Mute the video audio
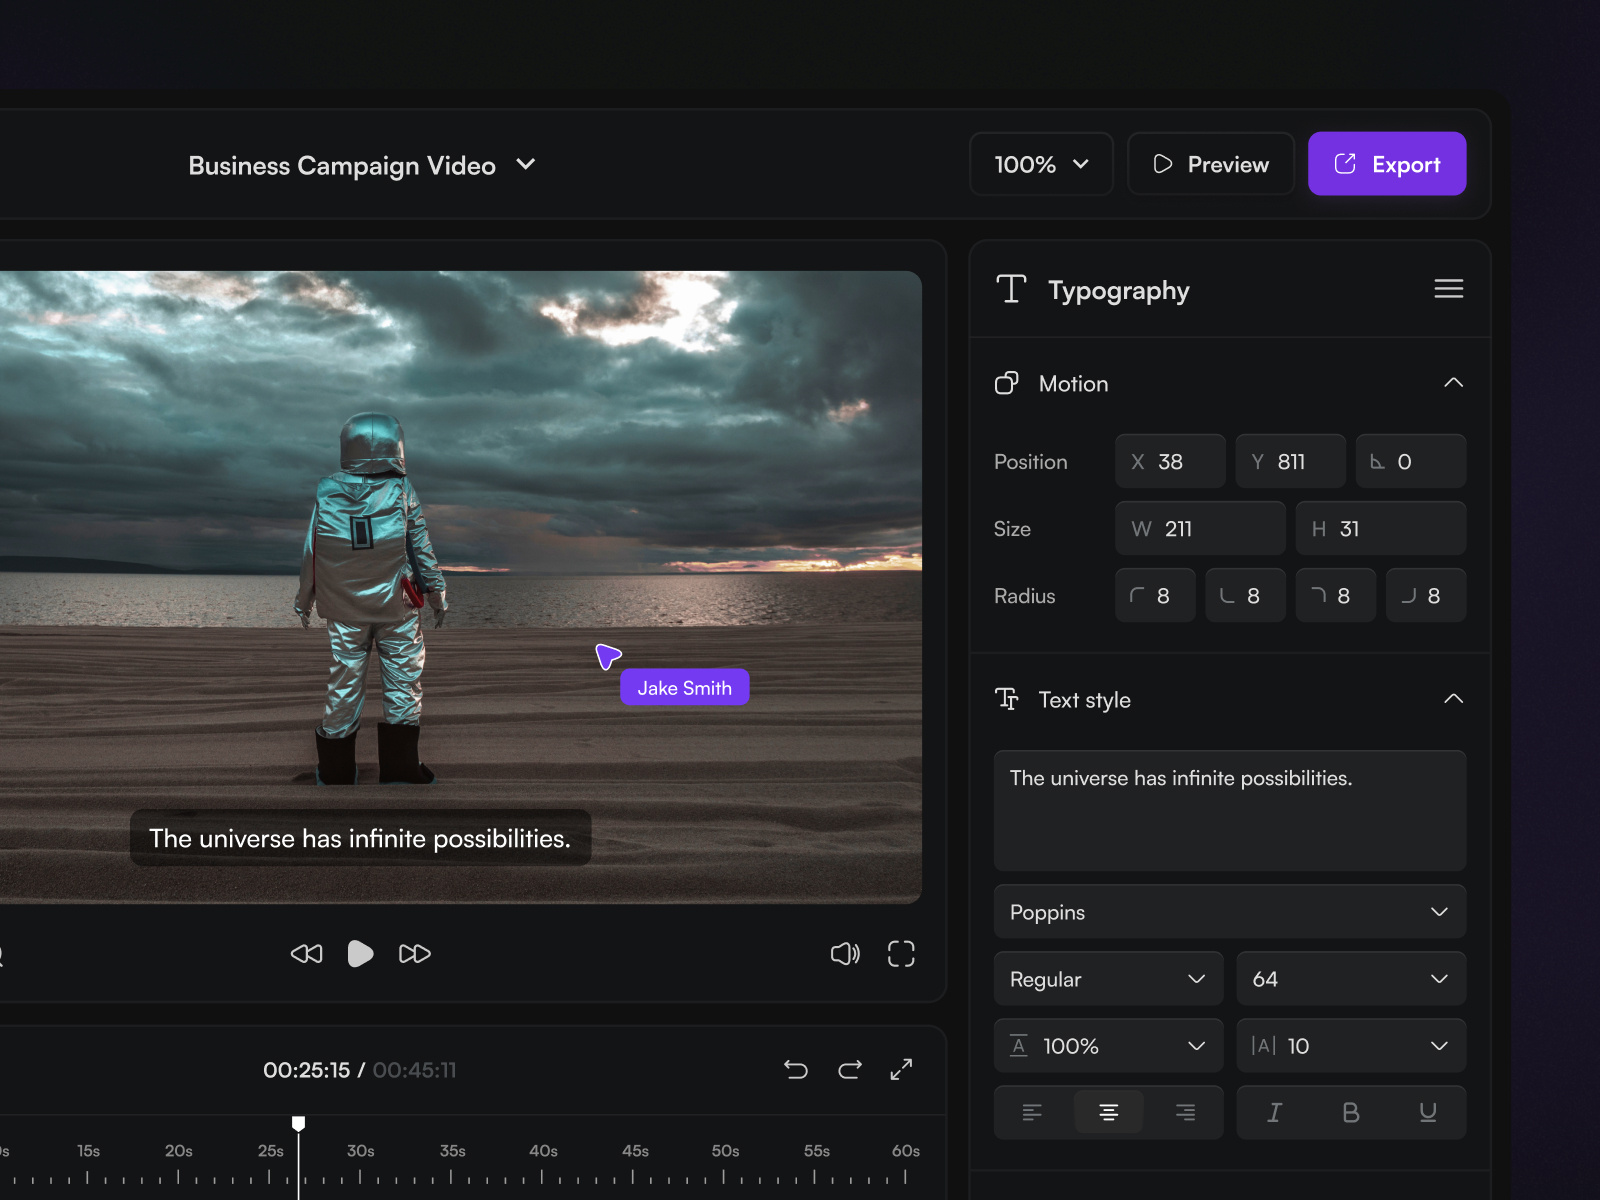Viewport: 1600px width, 1200px height. (845, 954)
